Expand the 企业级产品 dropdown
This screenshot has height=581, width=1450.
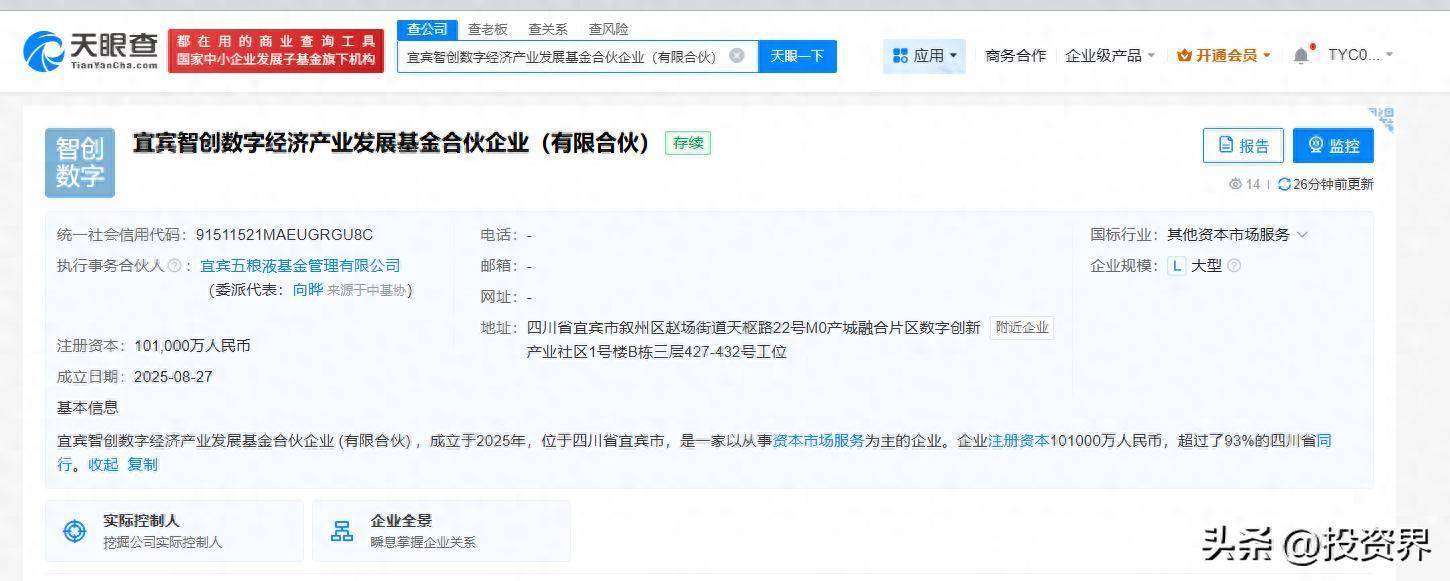point(1109,56)
